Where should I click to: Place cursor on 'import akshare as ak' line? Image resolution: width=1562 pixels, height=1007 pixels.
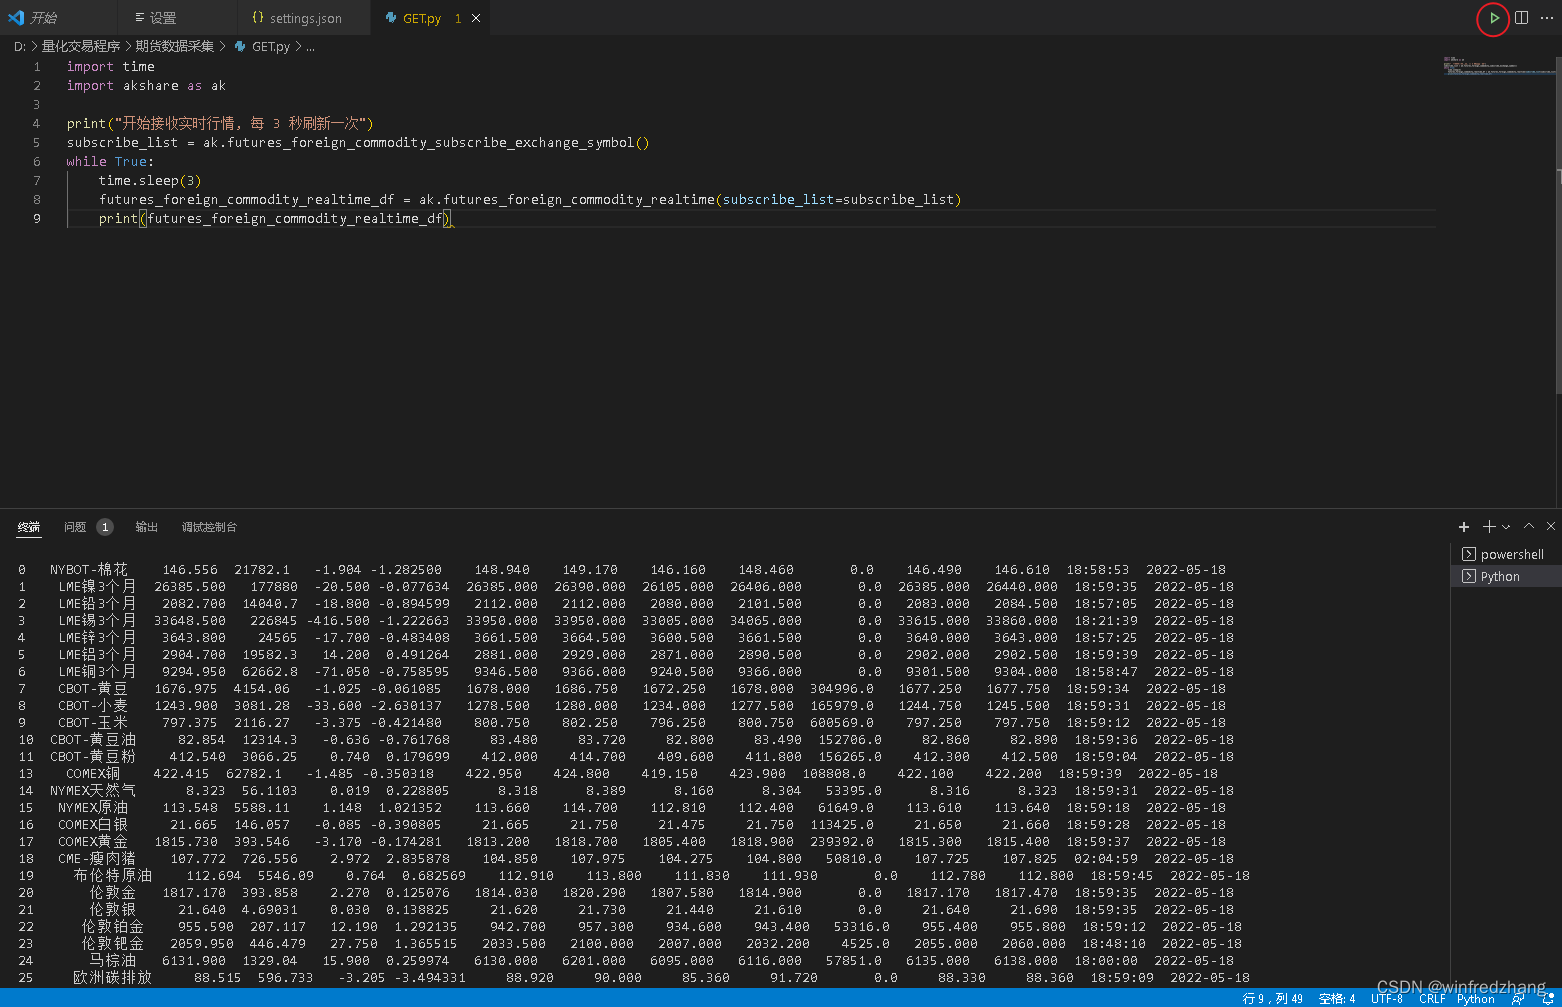[146, 85]
